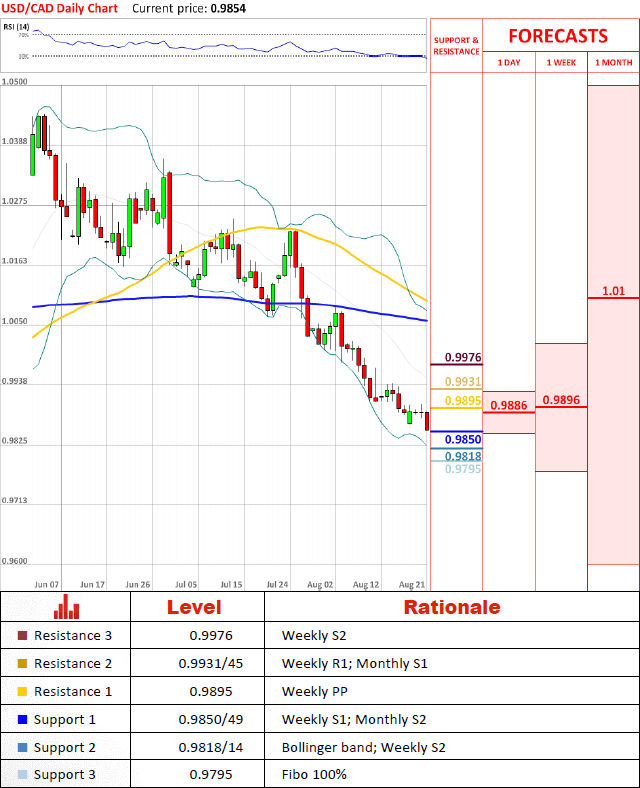Click the table level cell 0.9850/49
Image resolution: width=640 pixels, height=788 pixels.
coord(210,720)
